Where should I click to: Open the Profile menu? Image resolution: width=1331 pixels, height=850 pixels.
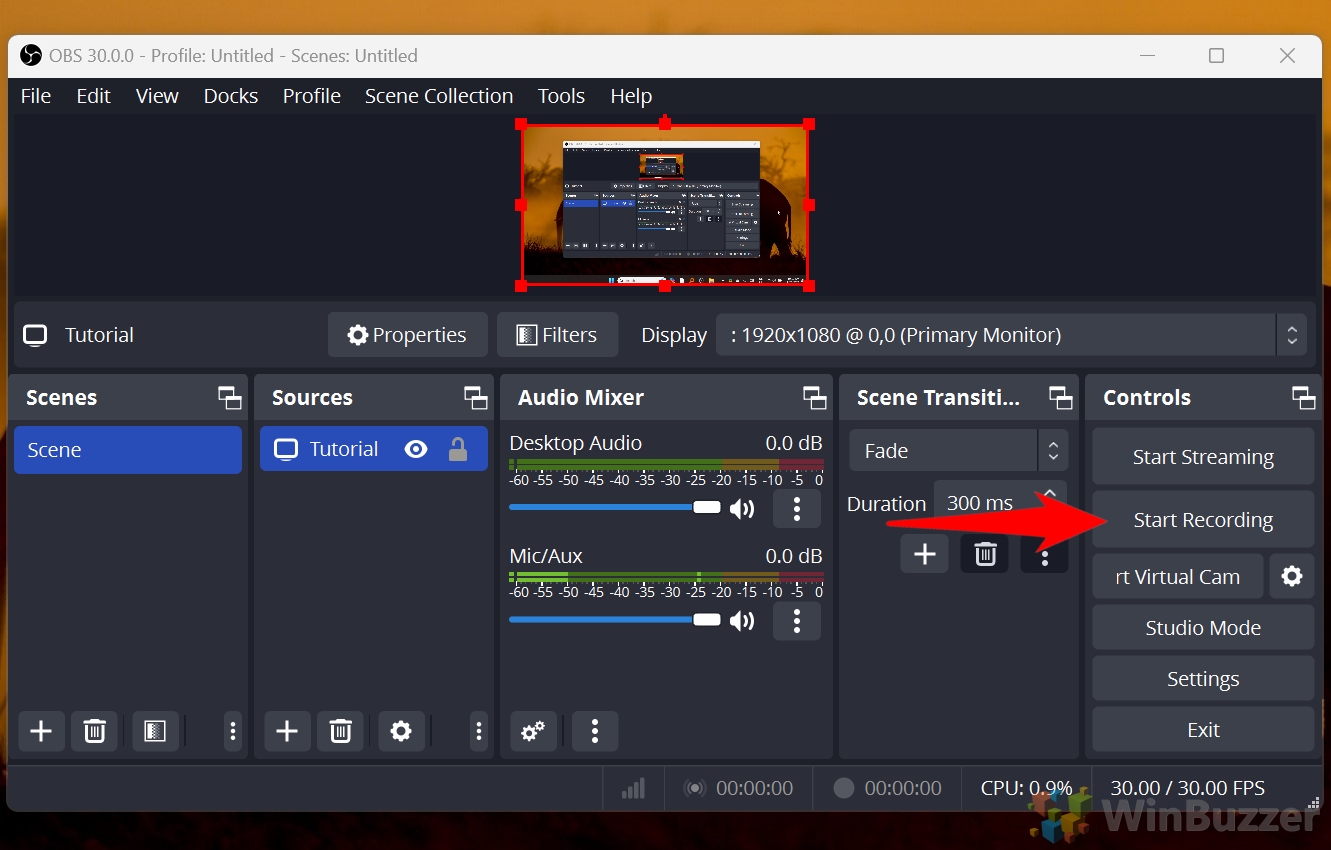tap(312, 96)
